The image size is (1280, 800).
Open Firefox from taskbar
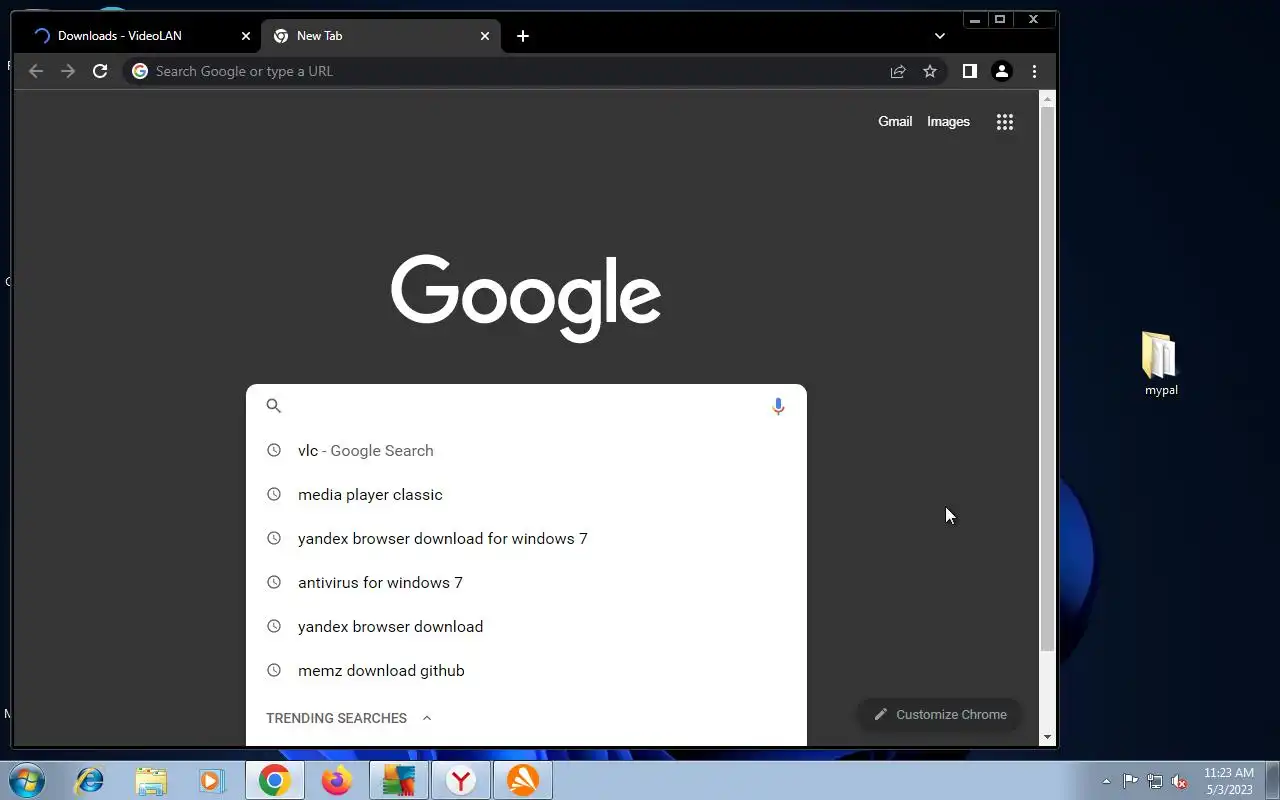[x=337, y=780]
